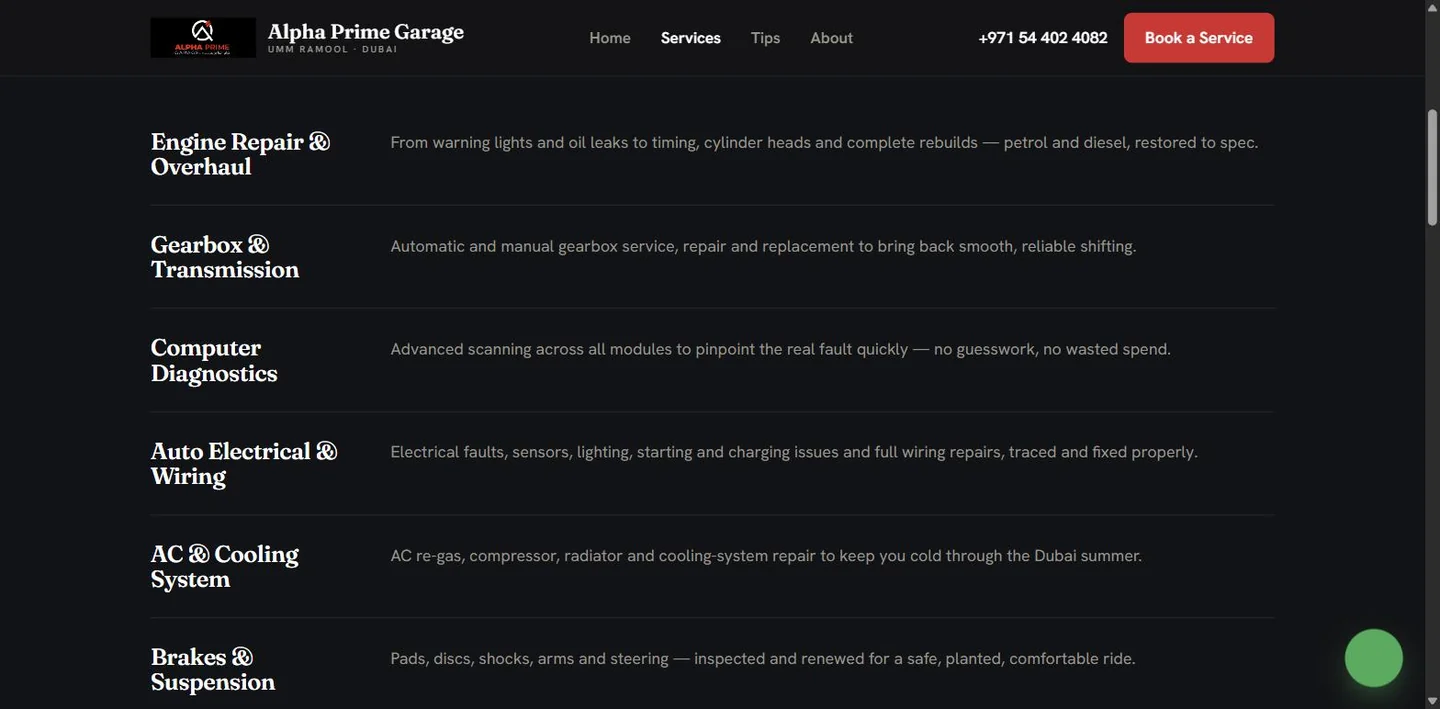Screen dimensions: 1440x709
Task: Click the page vertical scrollbar thumb
Action: coord(1432,170)
